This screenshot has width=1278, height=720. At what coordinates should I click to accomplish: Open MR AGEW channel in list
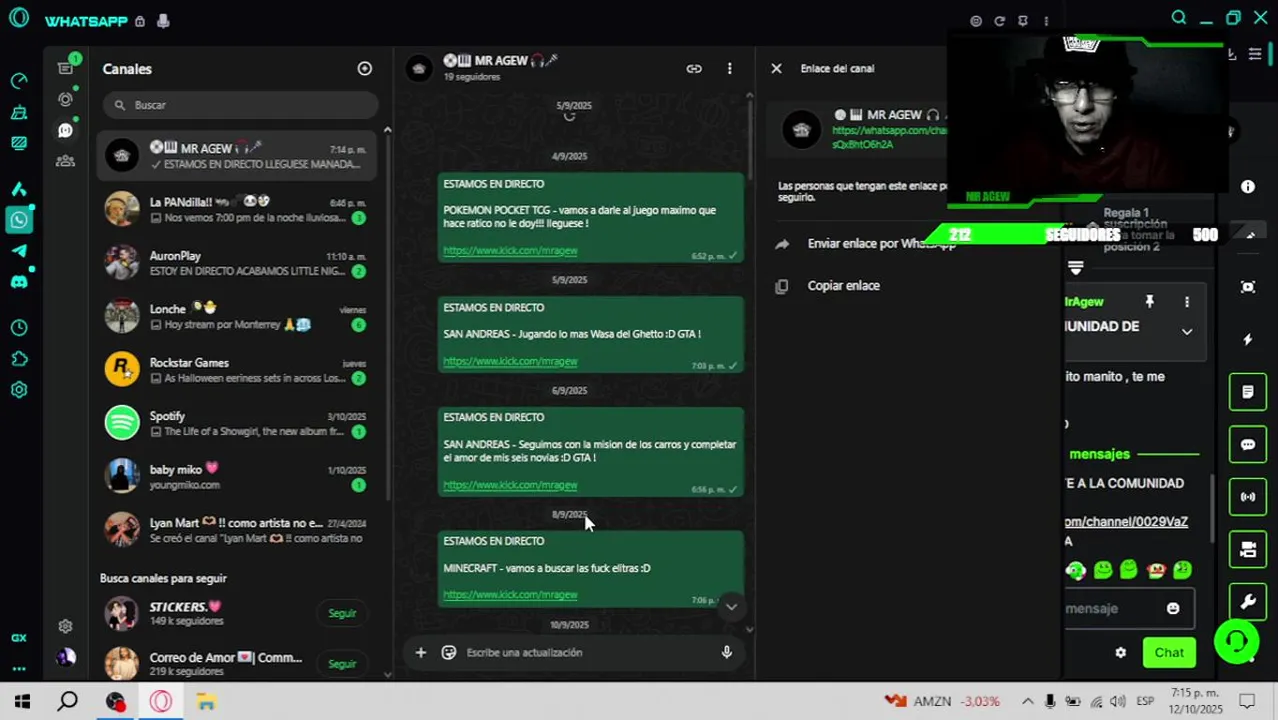236,155
